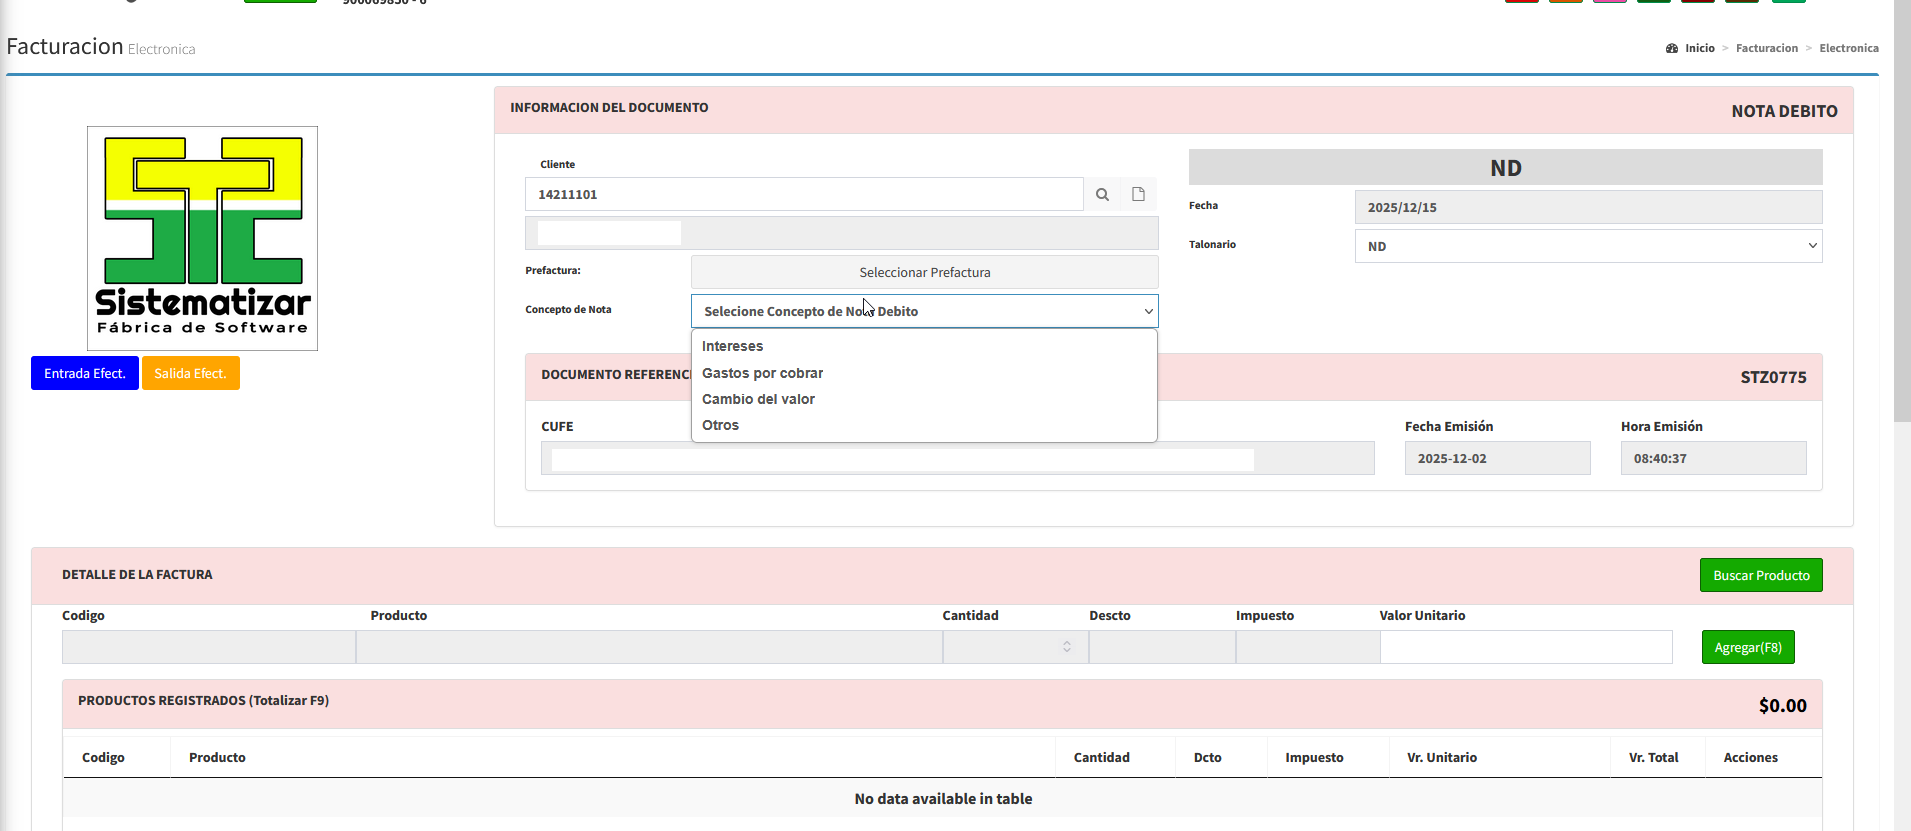Focus the Cliente input with 14211101
This screenshot has height=831, width=1911.
point(803,195)
